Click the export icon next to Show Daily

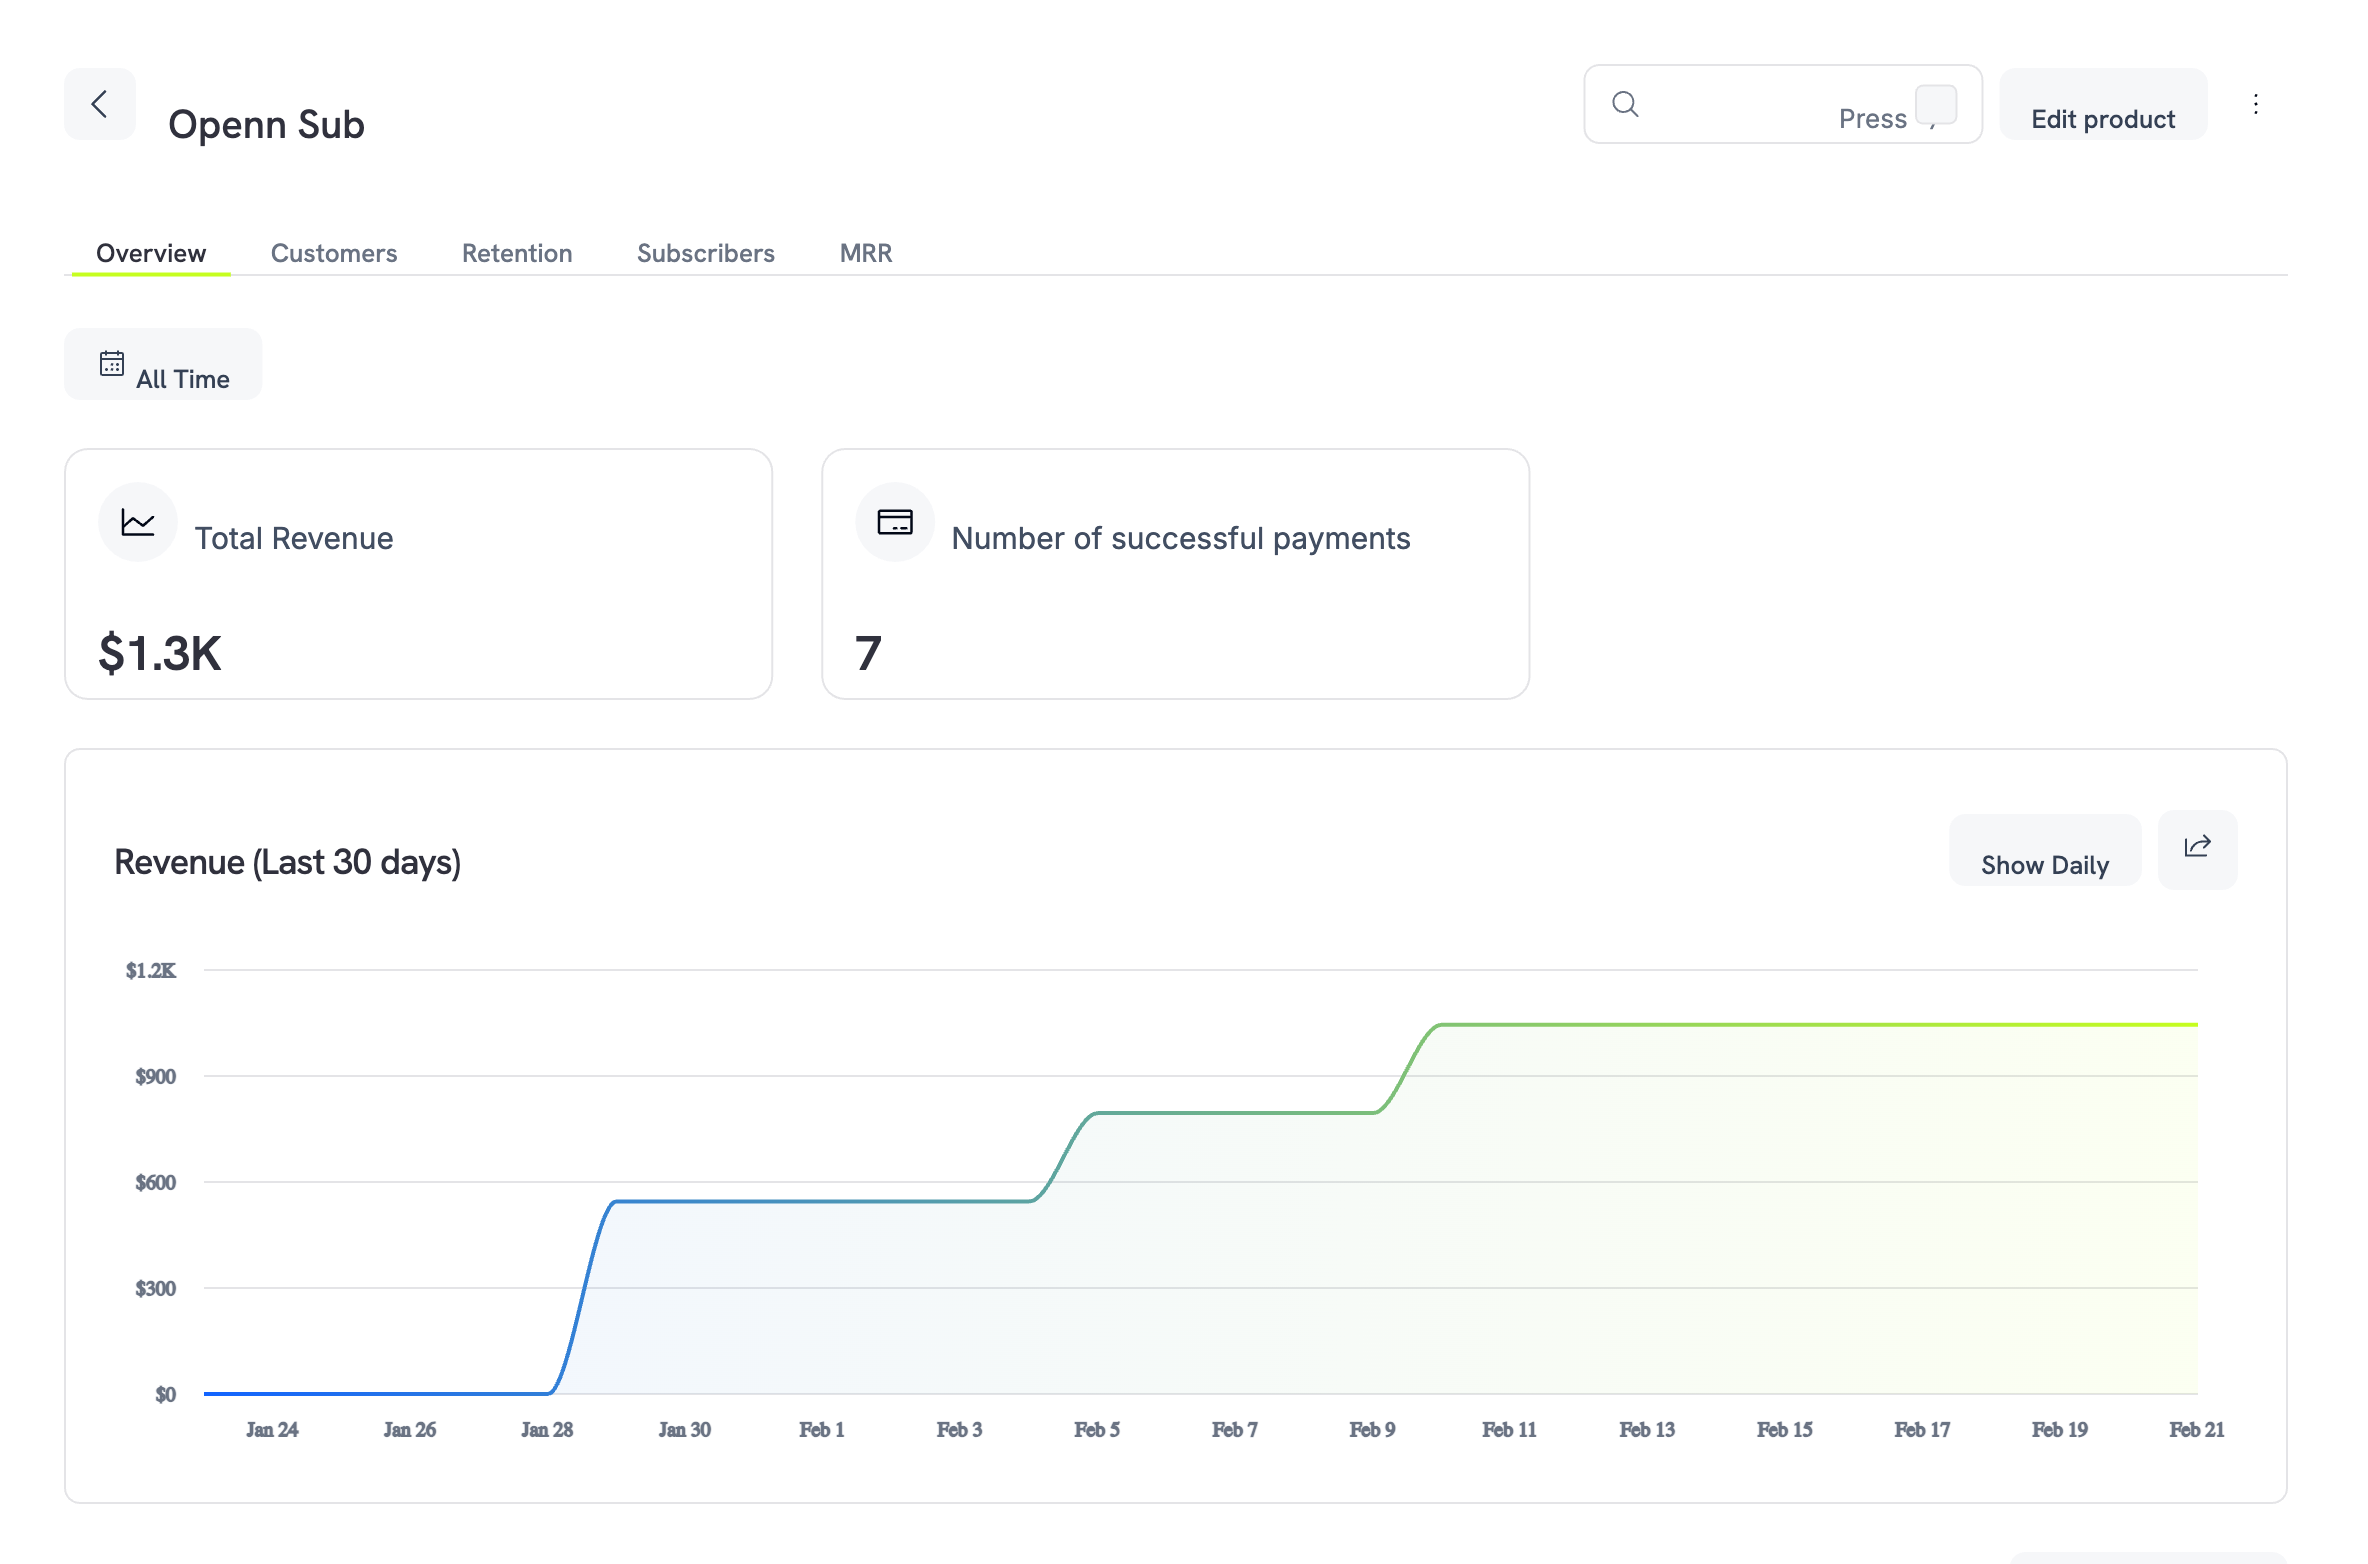coord(2197,846)
